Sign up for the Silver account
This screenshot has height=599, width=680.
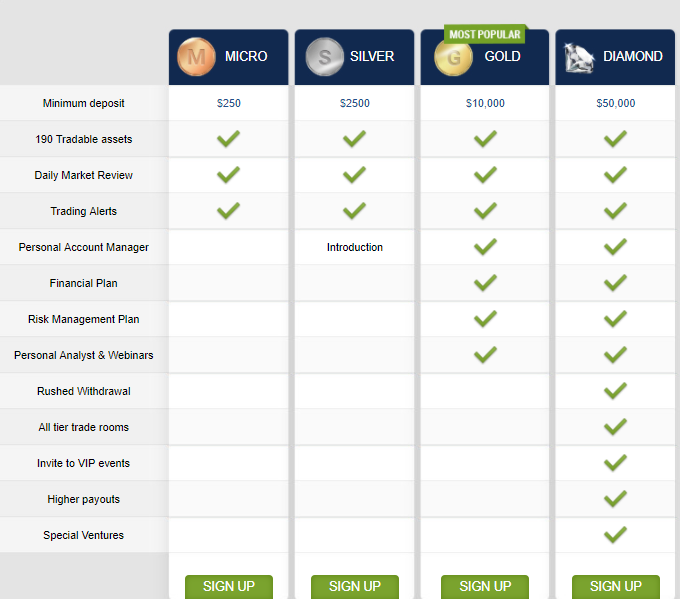click(355, 586)
